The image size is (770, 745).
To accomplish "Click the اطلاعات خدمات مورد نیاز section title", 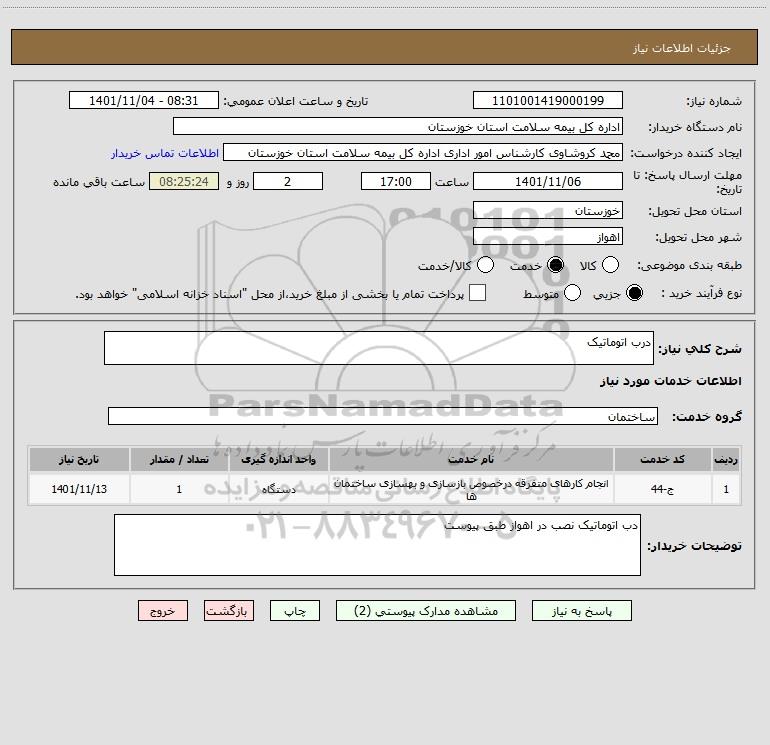I will (670, 381).
